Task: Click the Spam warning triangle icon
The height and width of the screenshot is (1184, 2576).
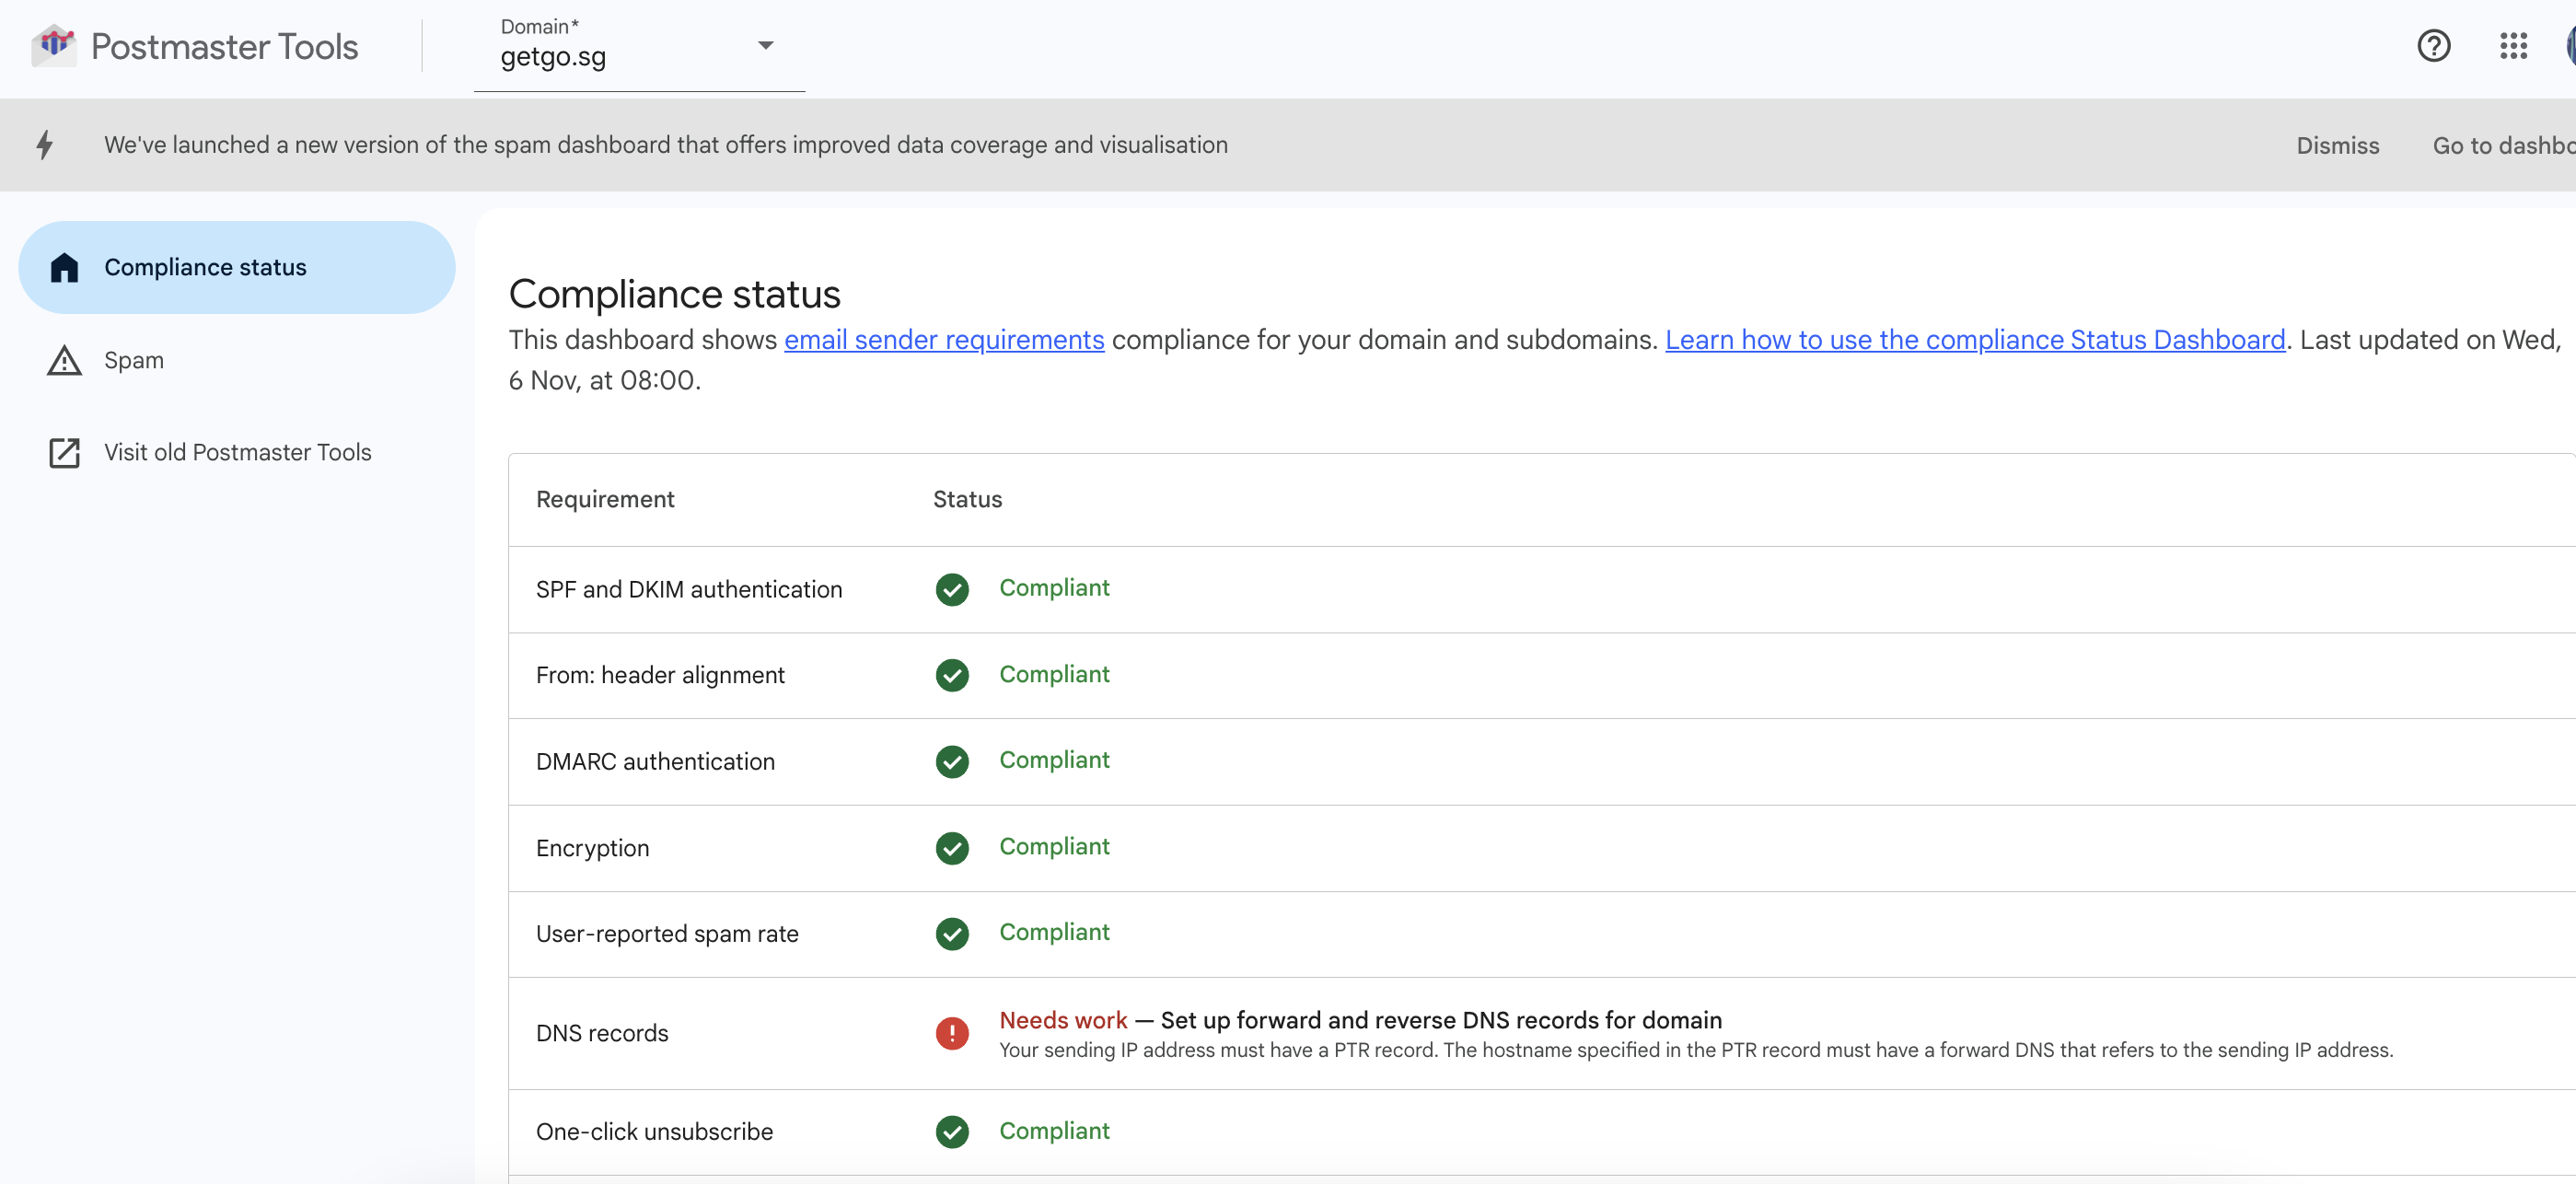Action: 64,360
